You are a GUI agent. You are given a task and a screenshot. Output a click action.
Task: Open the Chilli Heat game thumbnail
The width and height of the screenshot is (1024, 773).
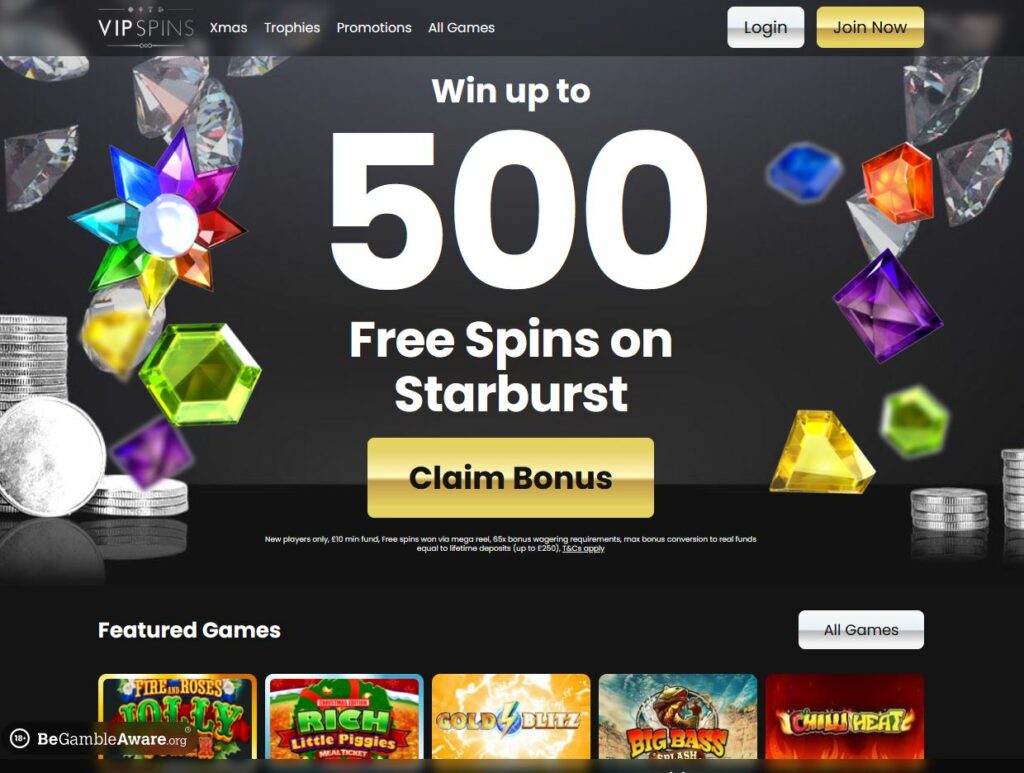point(844,717)
